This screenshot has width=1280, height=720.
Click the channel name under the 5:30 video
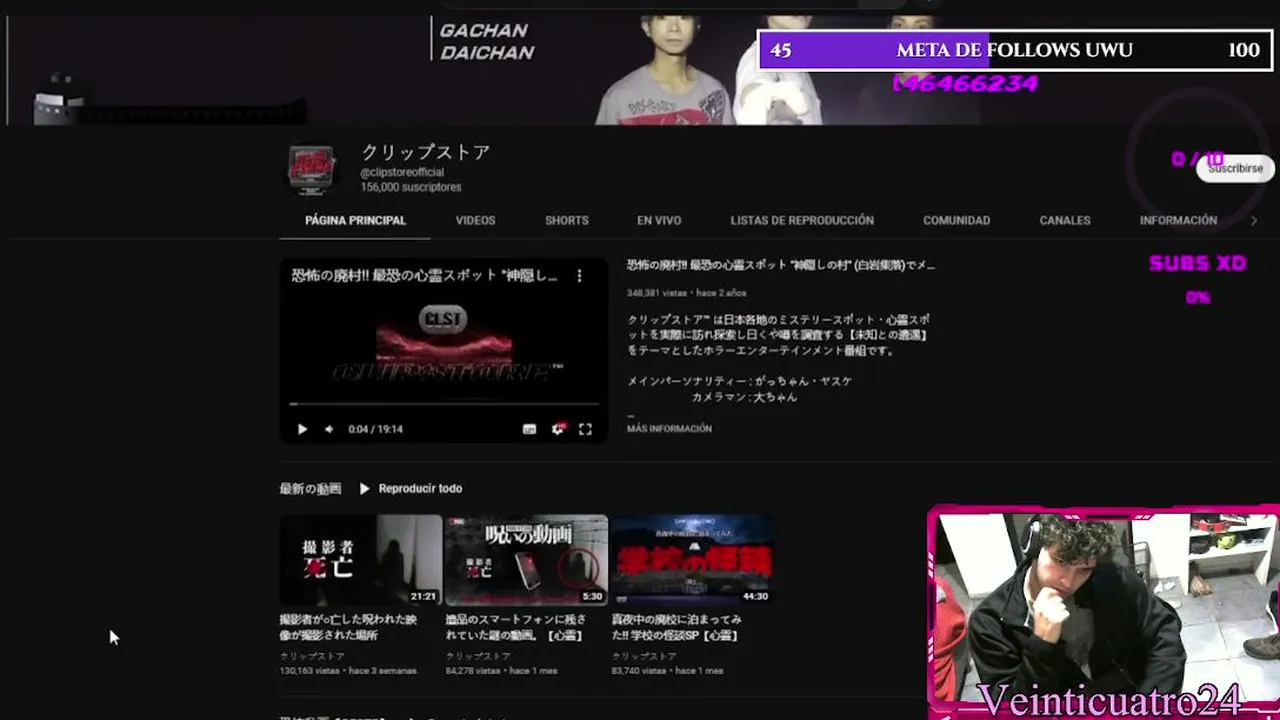pos(478,656)
